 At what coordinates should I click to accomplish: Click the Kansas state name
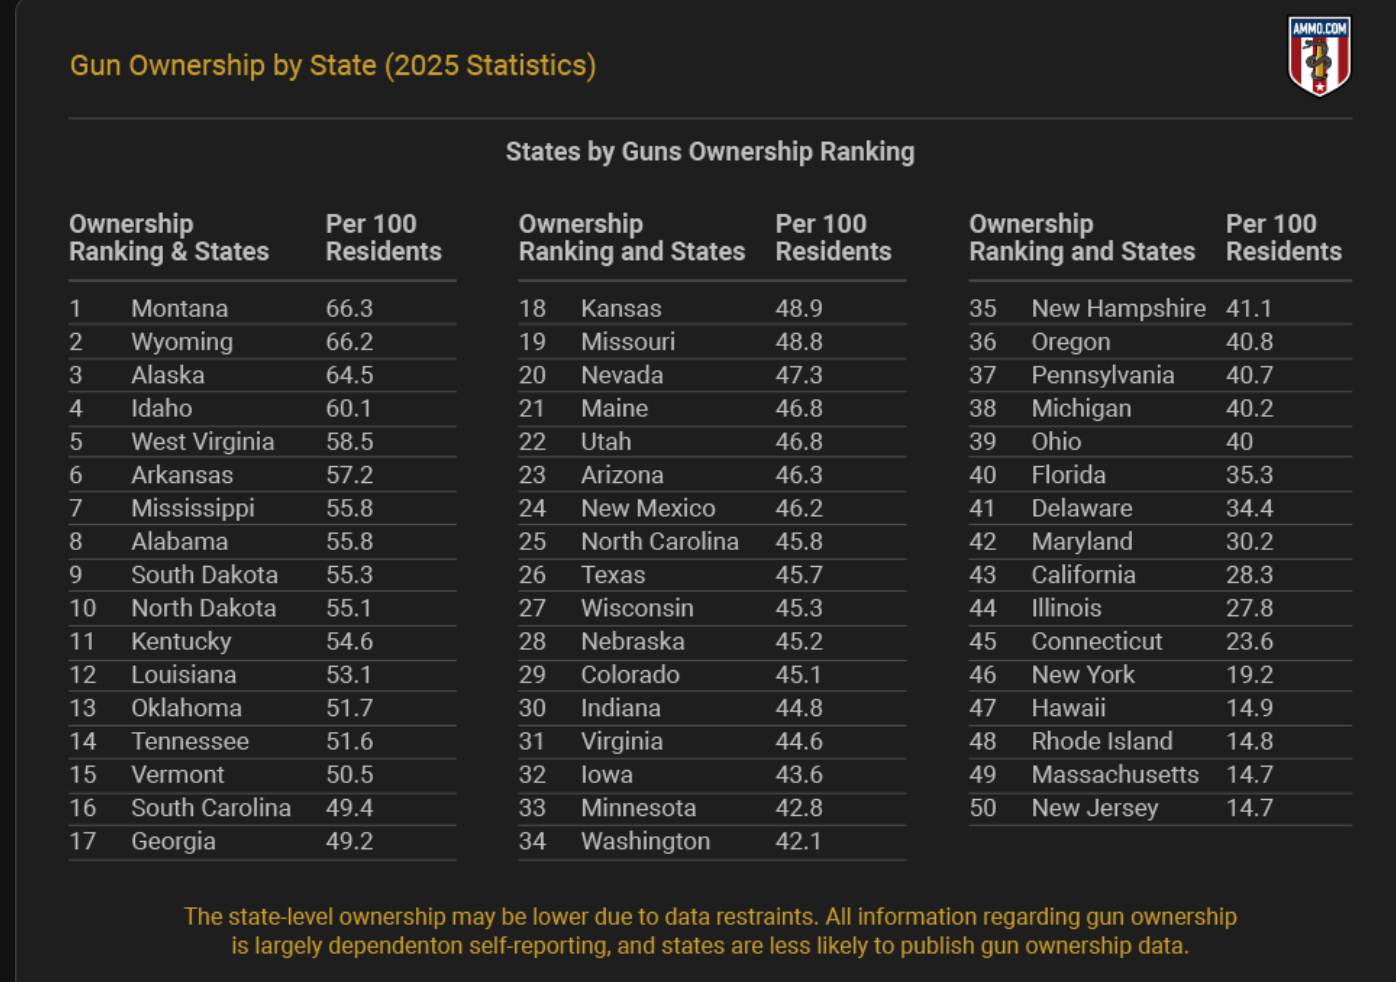click(x=621, y=309)
